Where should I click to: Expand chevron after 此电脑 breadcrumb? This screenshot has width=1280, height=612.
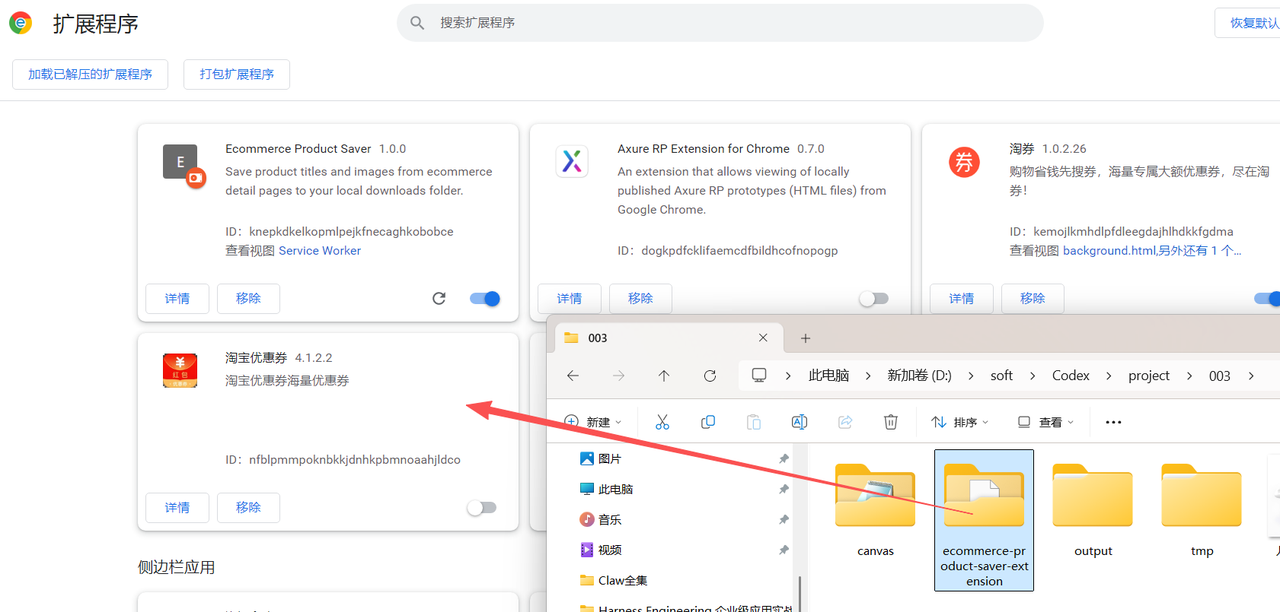click(869, 376)
